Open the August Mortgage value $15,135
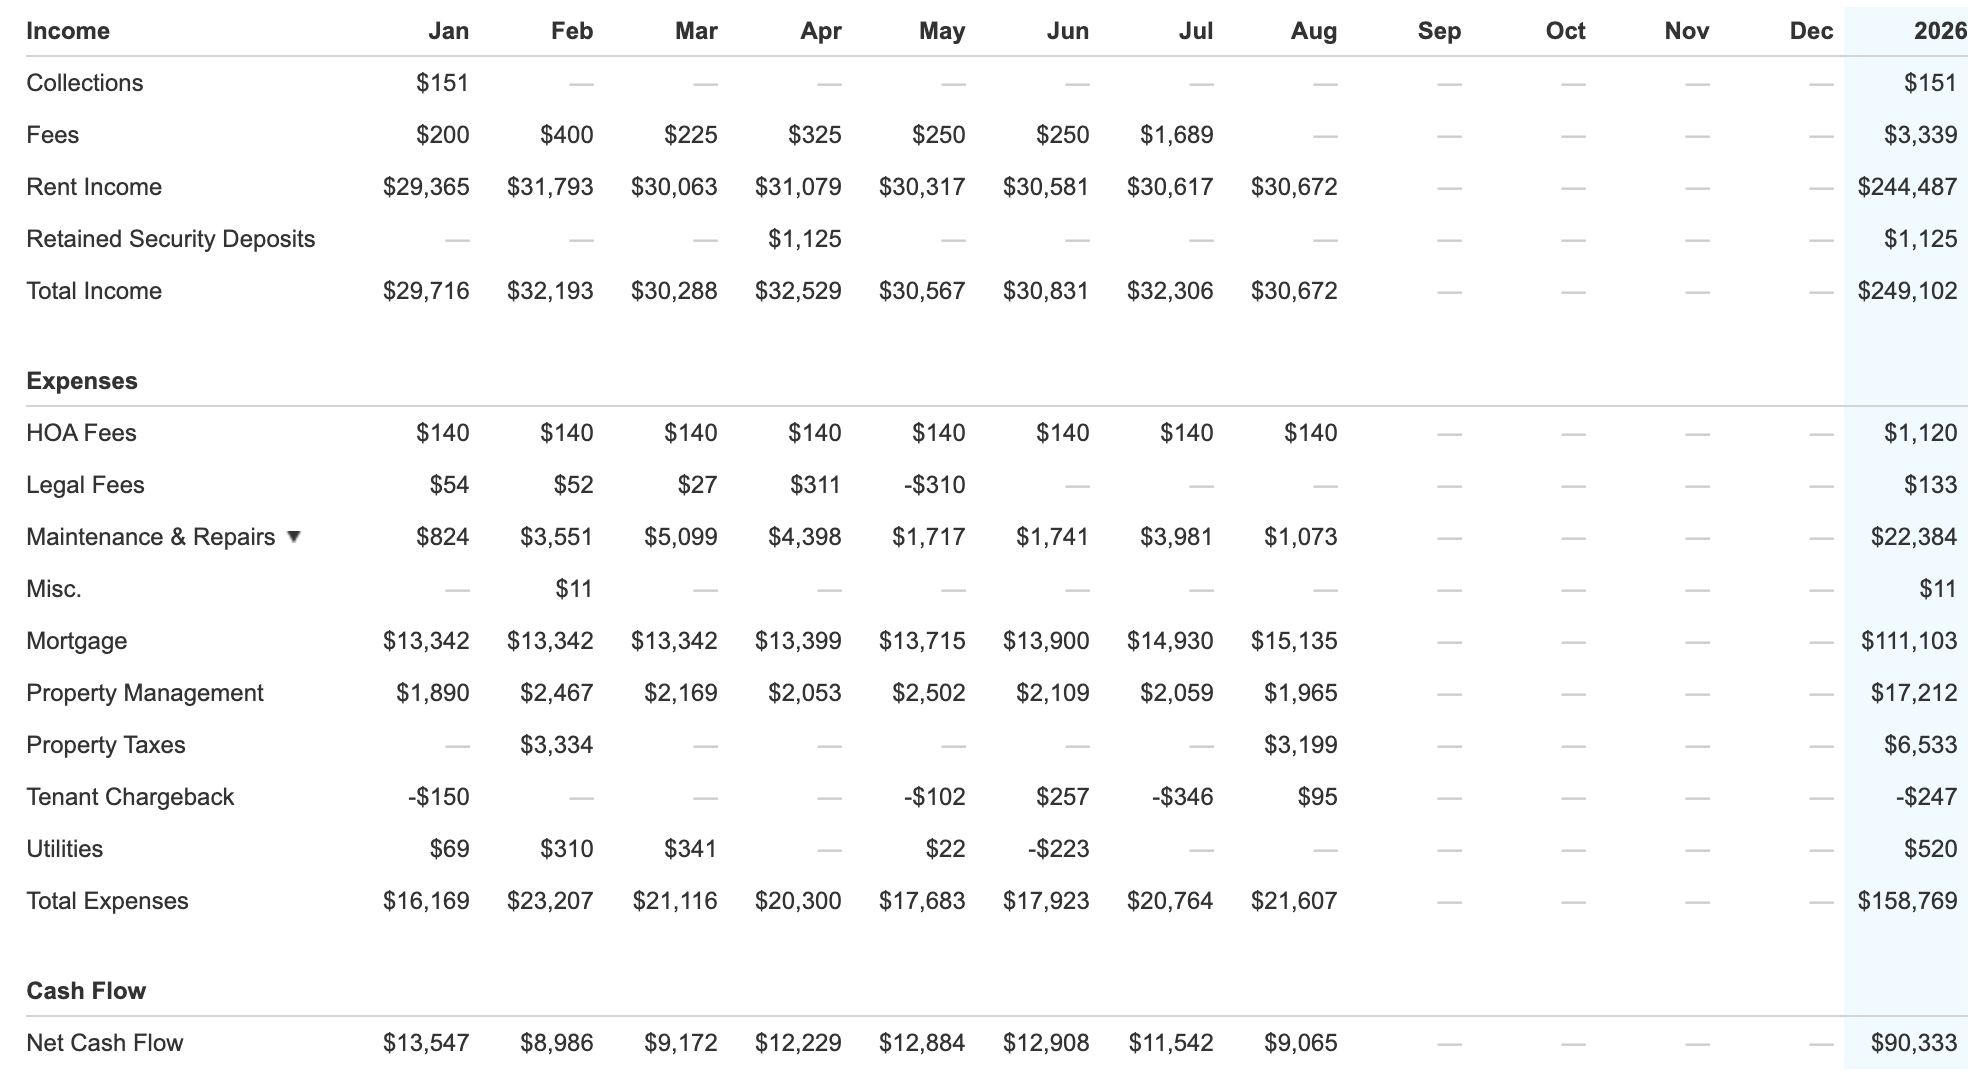The height and width of the screenshot is (1076, 1984). [1294, 641]
